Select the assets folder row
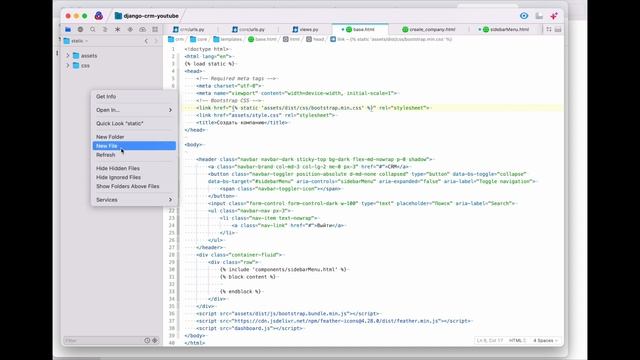The height and width of the screenshot is (360, 640). pyautogui.click(x=111, y=56)
